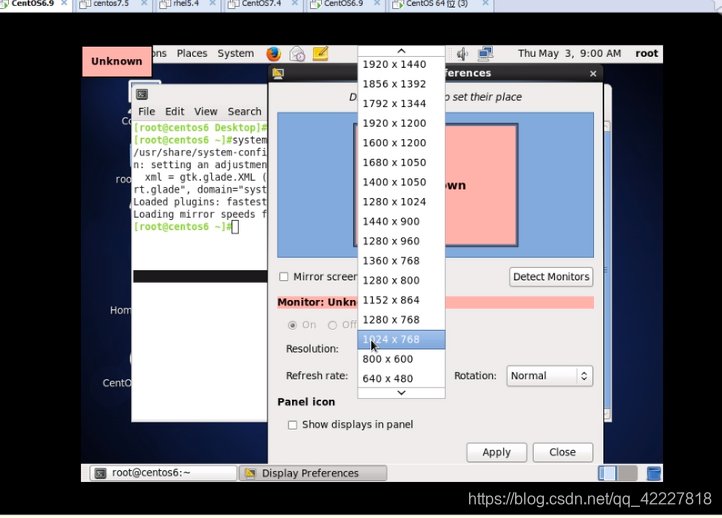Choose 1856 x 1392 resolution
722x518 pixels.
pyautogui.click(x=401, y=84)
